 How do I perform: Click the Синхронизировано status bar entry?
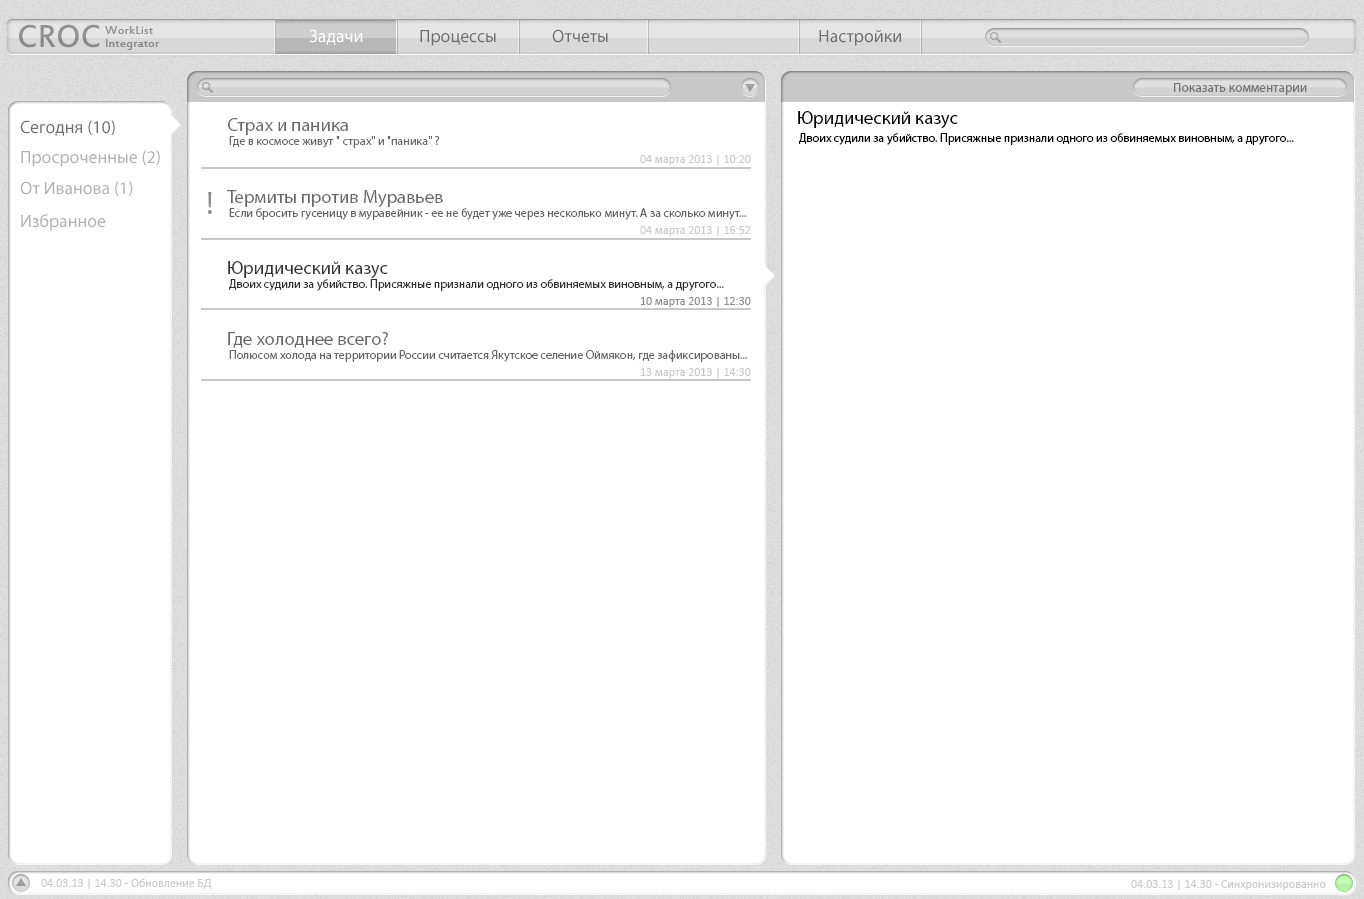pyautogui.click(x=1228, y=884)
